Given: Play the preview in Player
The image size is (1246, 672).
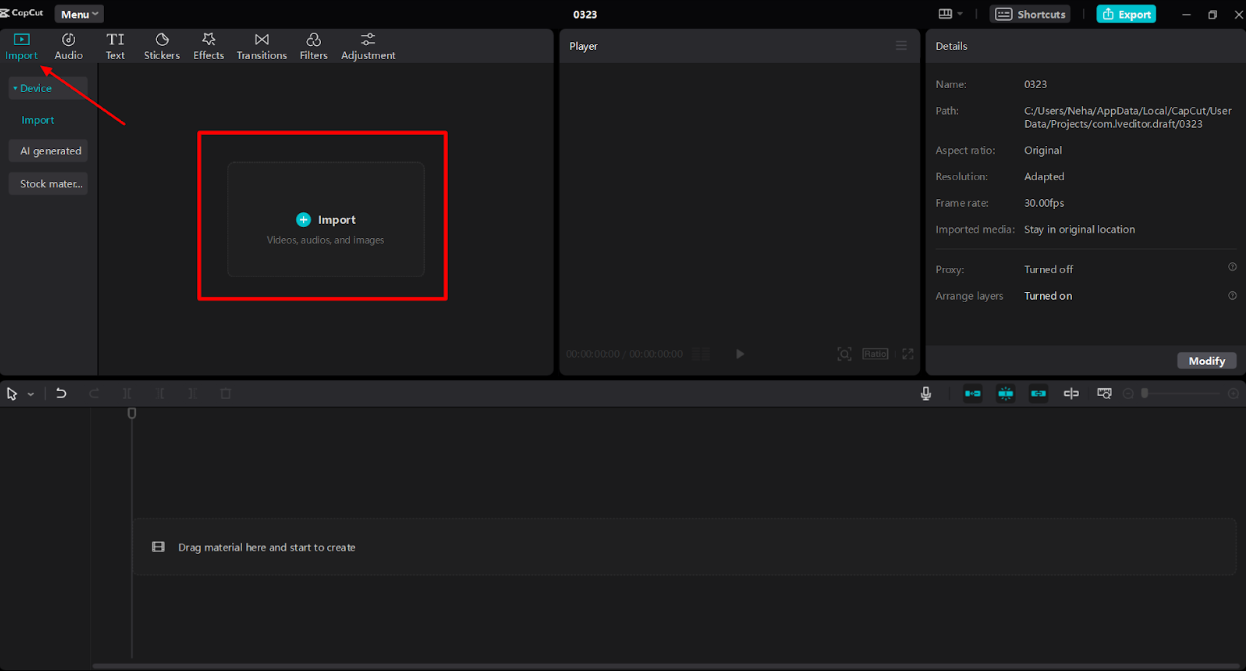Looking at the screenshot, I should [x=740, y=354].
